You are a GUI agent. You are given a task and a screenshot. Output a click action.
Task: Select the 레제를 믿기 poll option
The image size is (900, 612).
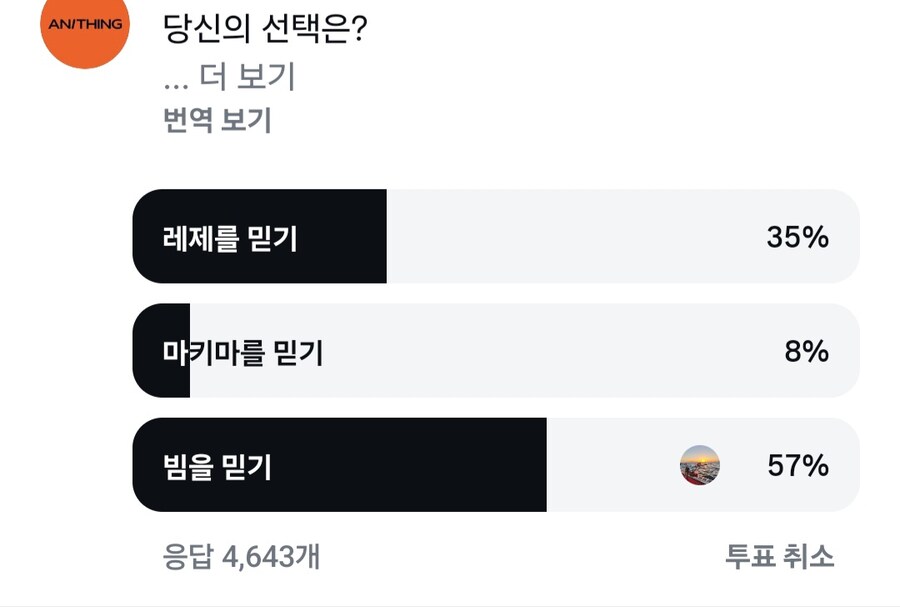click(x=230, y=238)
